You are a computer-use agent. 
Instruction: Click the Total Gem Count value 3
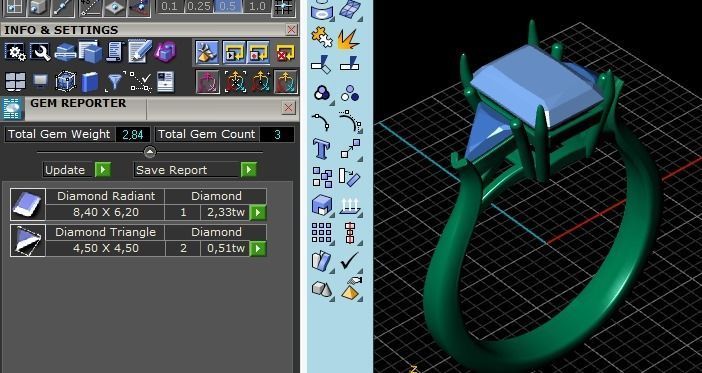click(x=277, y=134)
